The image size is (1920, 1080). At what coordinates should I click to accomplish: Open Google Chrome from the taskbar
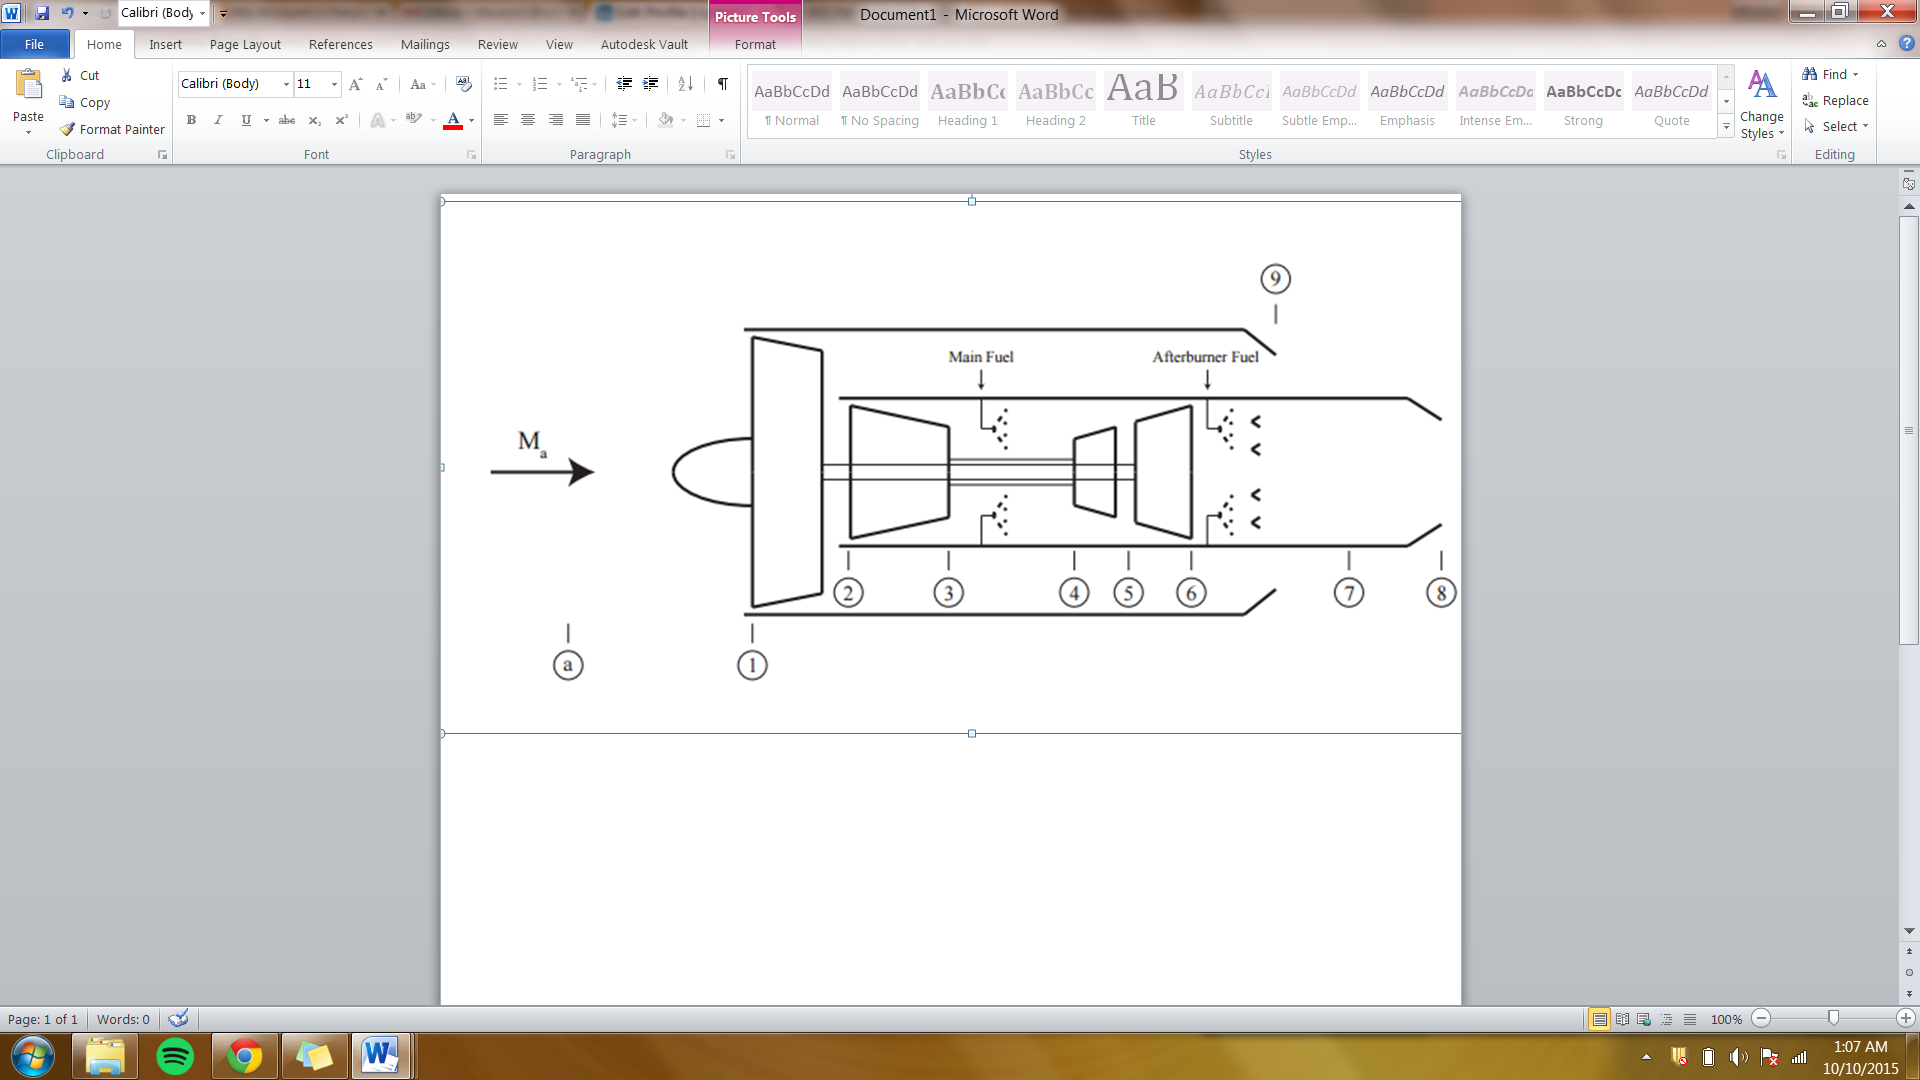245,1055
